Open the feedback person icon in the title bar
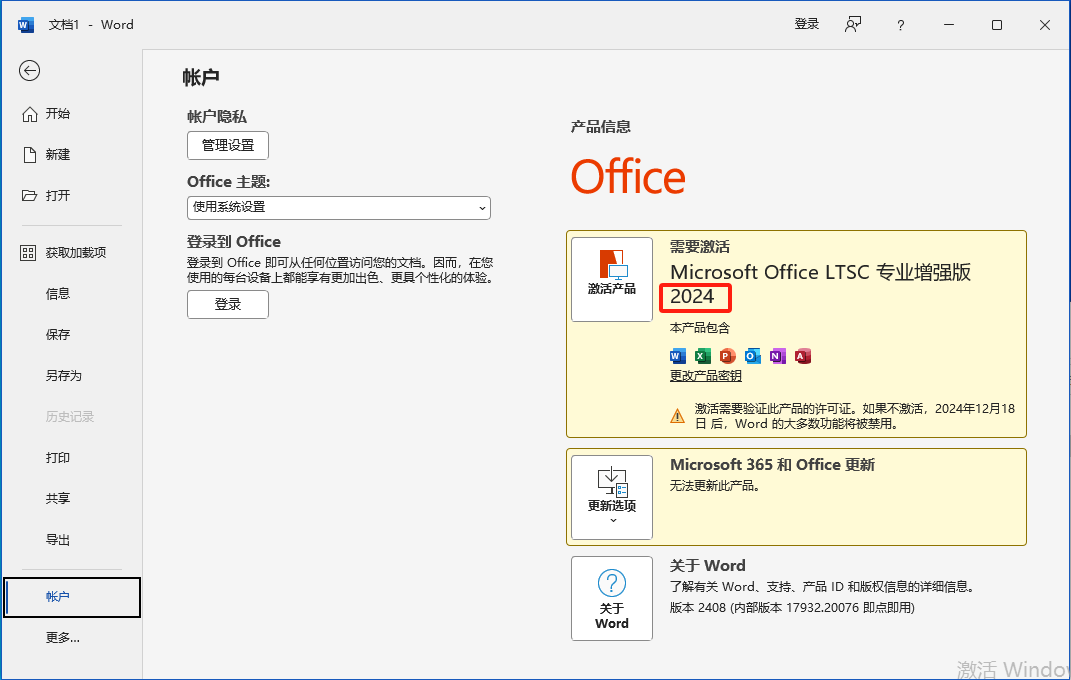 tap(852, 25)
